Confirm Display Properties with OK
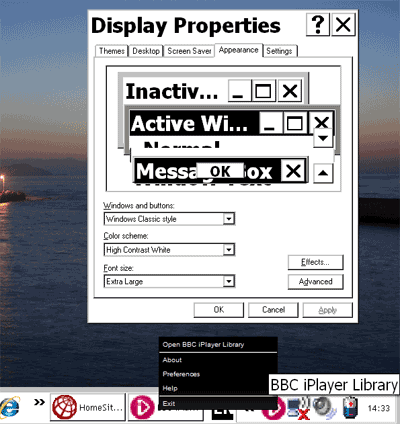This screenshot has width=400, height=424. click(x=219, y=310)
